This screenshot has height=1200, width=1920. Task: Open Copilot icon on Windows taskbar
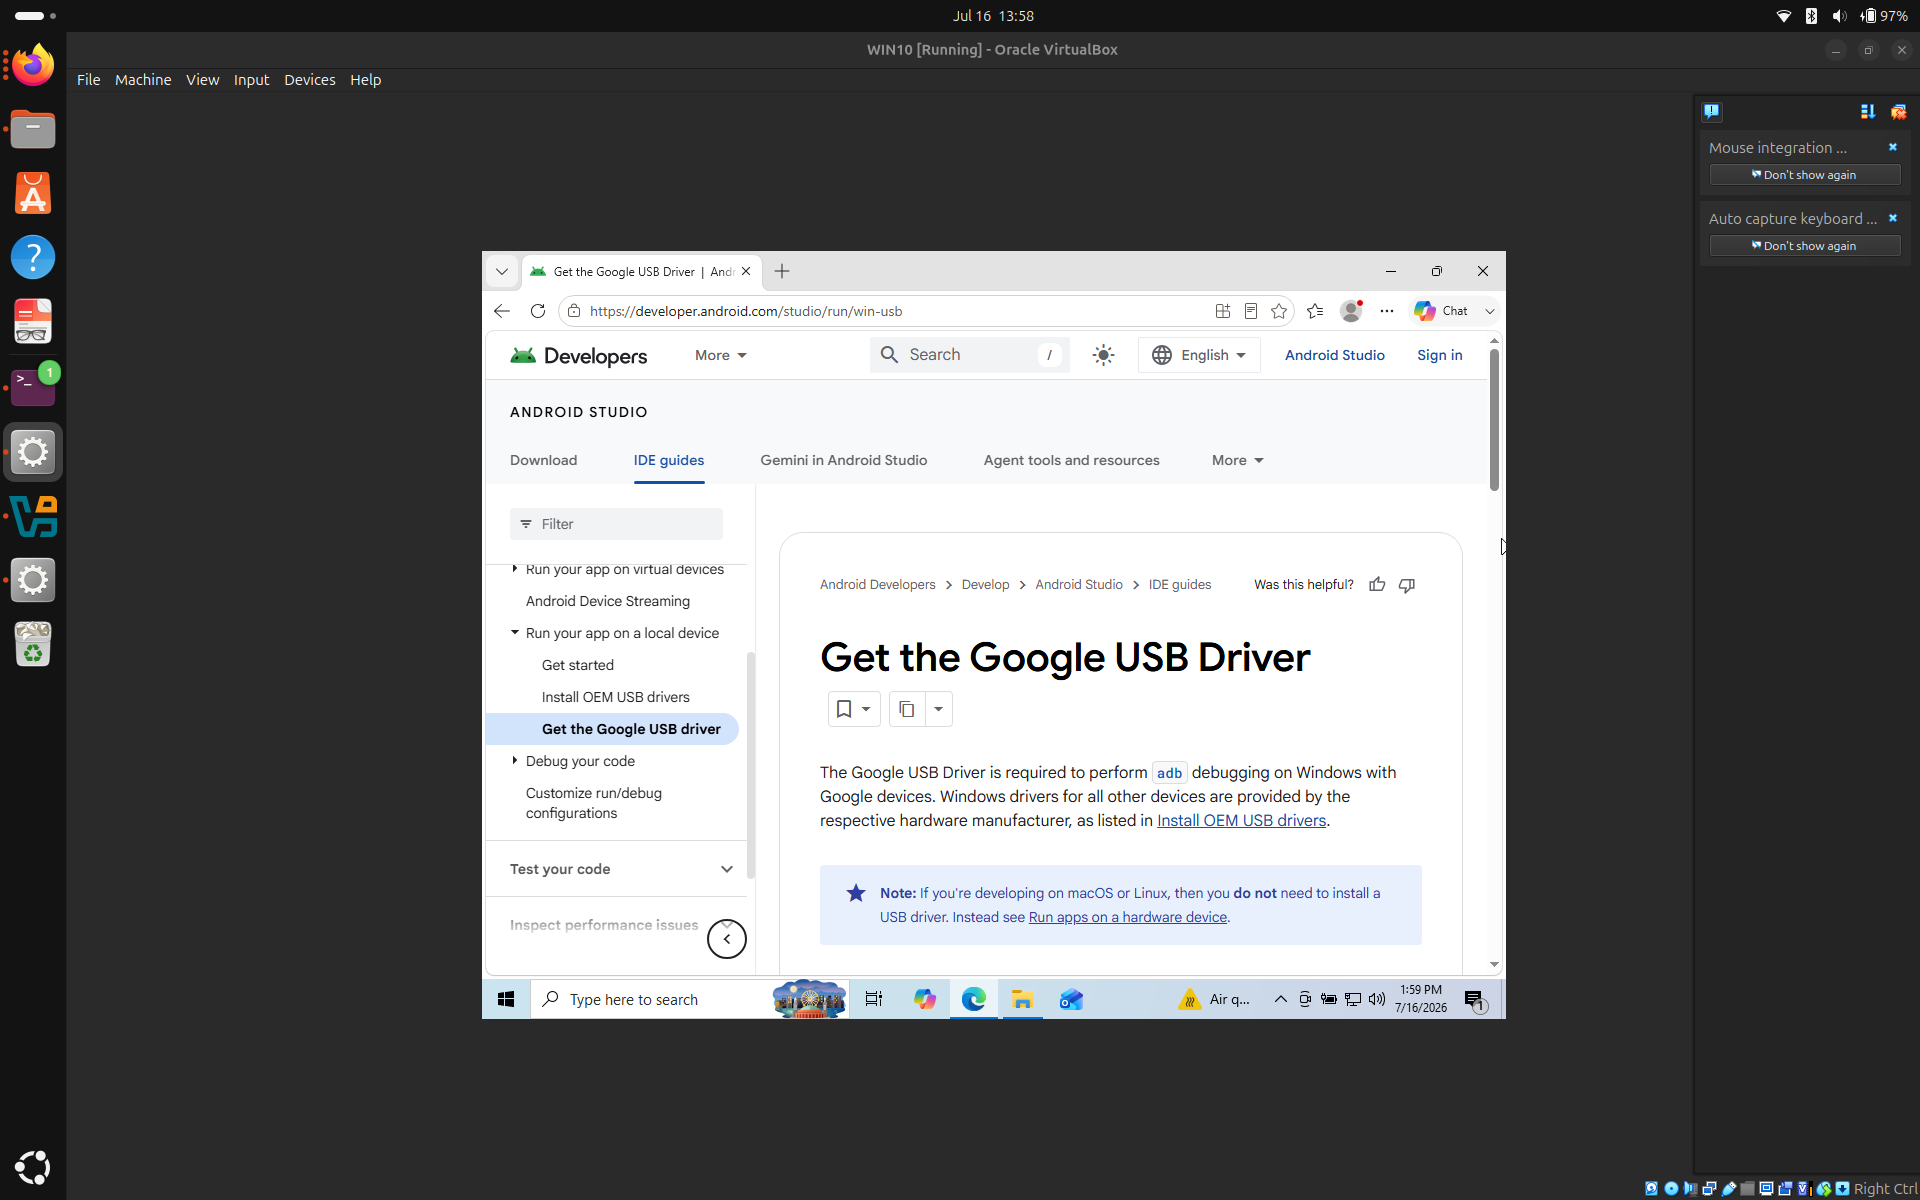tap(925, 999)
